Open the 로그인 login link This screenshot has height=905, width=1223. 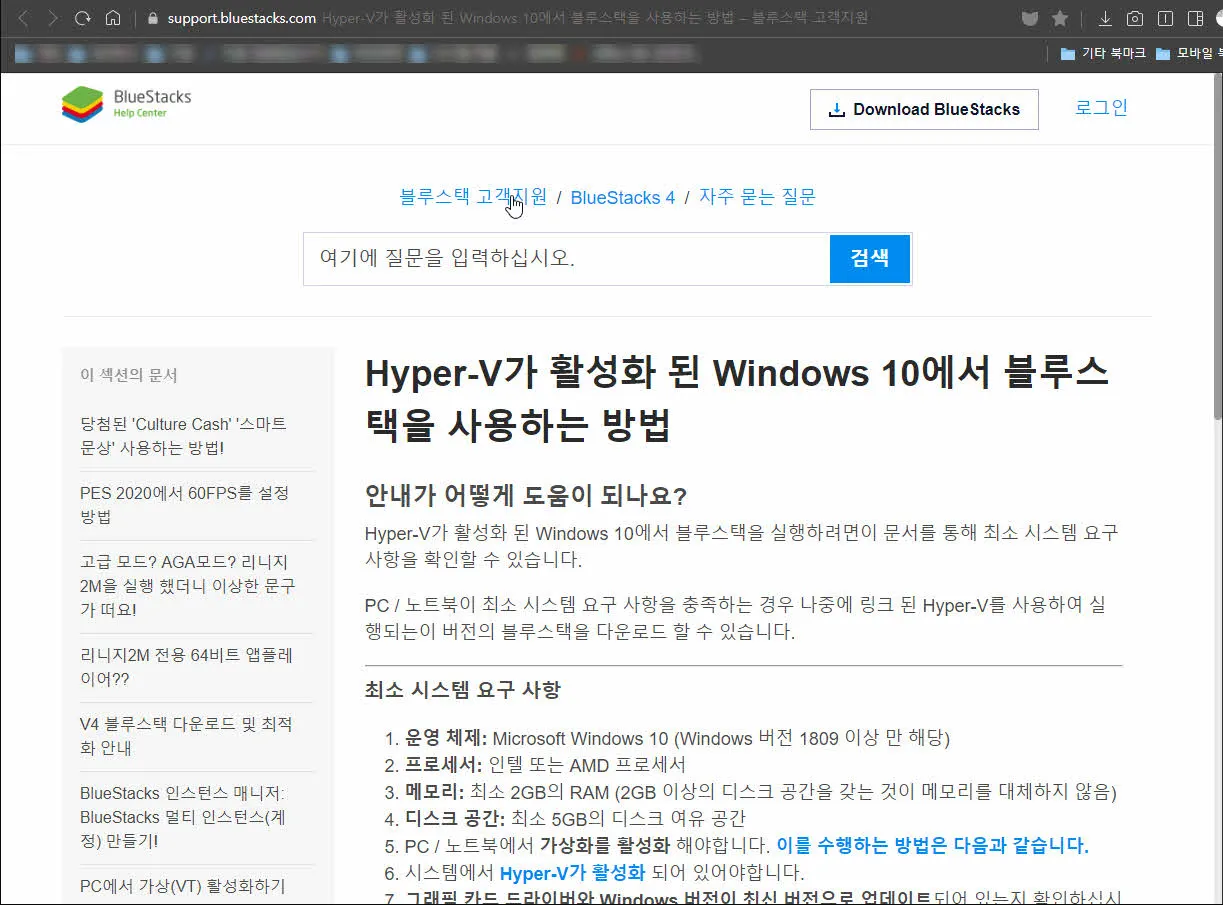point(1100,108)
